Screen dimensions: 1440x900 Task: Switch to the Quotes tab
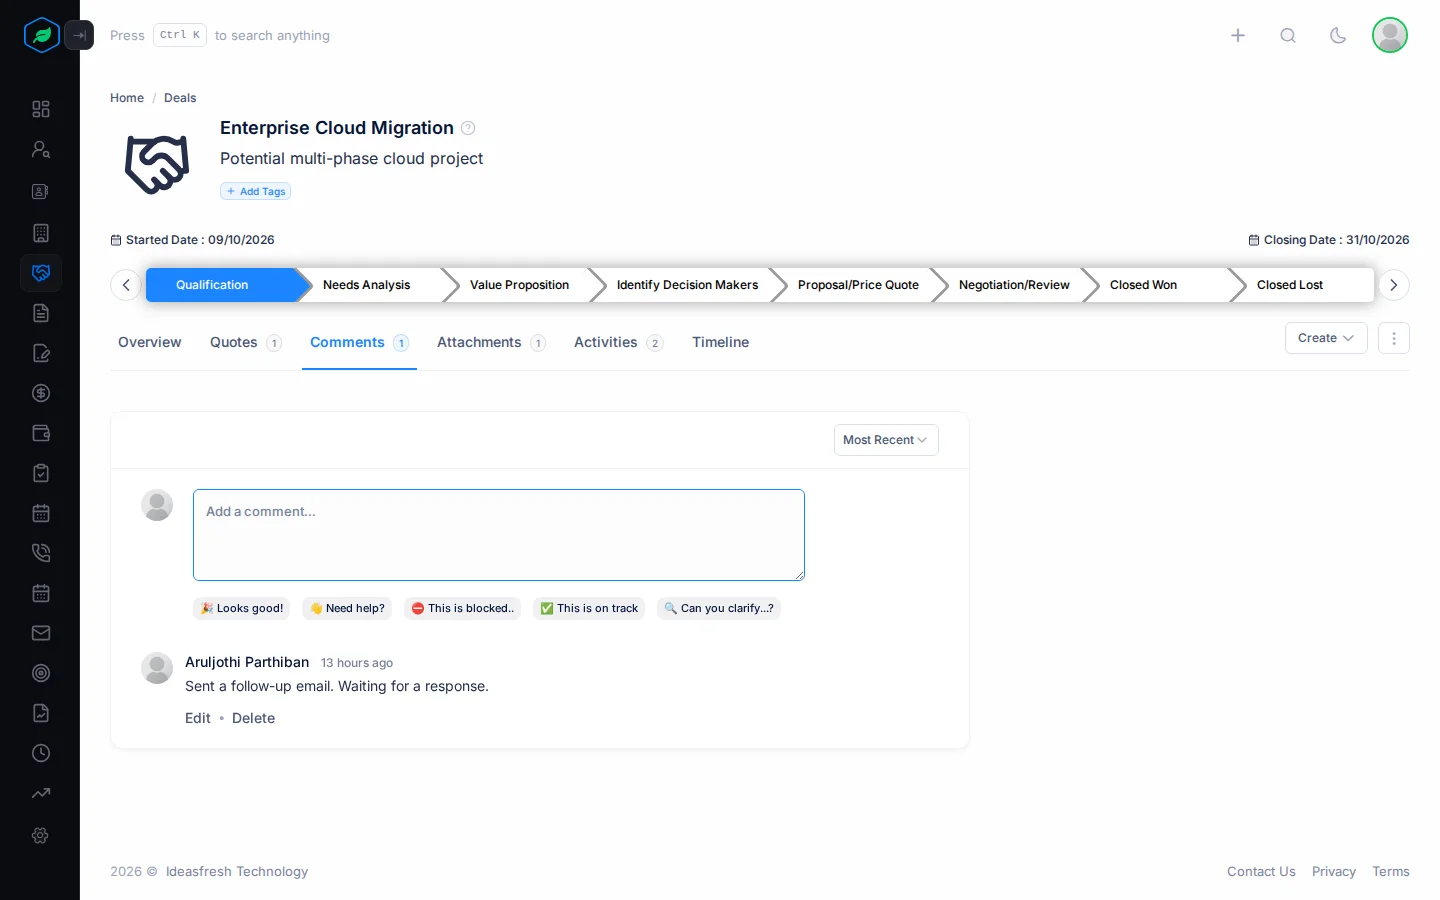pyautogui.click(x=245, y=342)
